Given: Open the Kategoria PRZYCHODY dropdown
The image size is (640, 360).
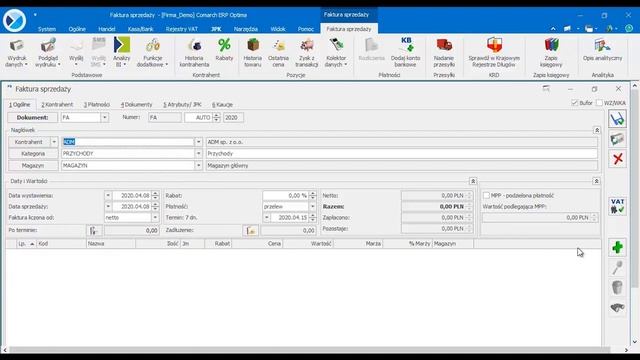Looking at the screenshot, I should click(198, 154).
